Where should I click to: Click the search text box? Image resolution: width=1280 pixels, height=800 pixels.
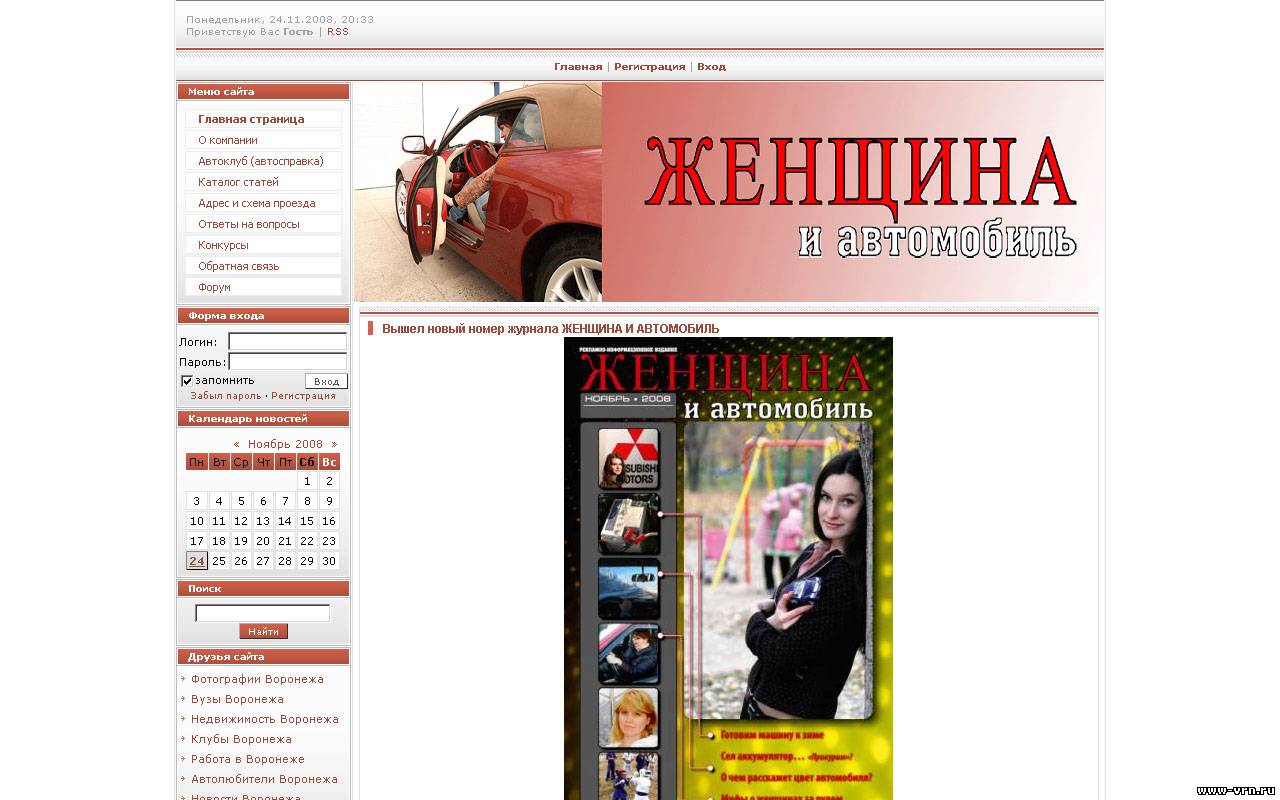point(262,613)
